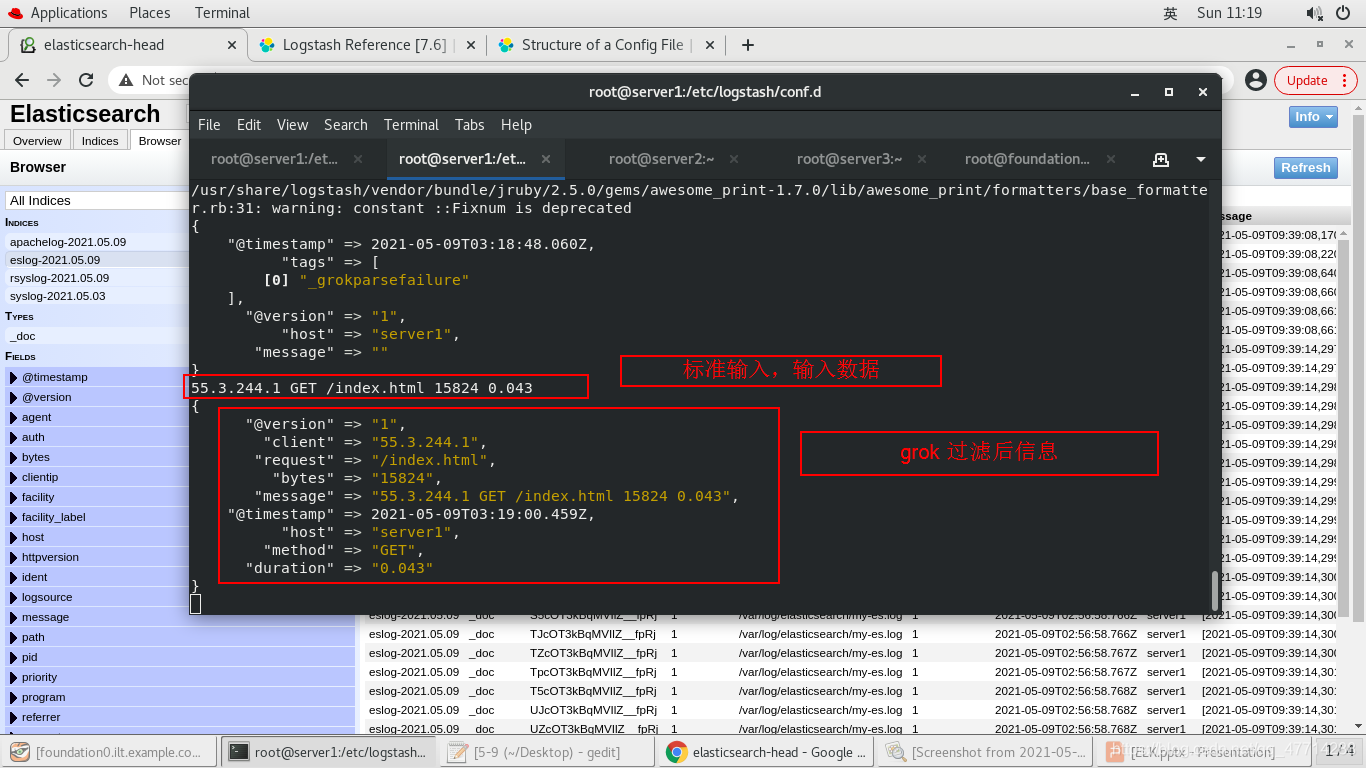Image resolution: width=1366 pixels, height=768 pixels.
Task: Click the new terminal tab icon
Action: (x=1161, y=159)
